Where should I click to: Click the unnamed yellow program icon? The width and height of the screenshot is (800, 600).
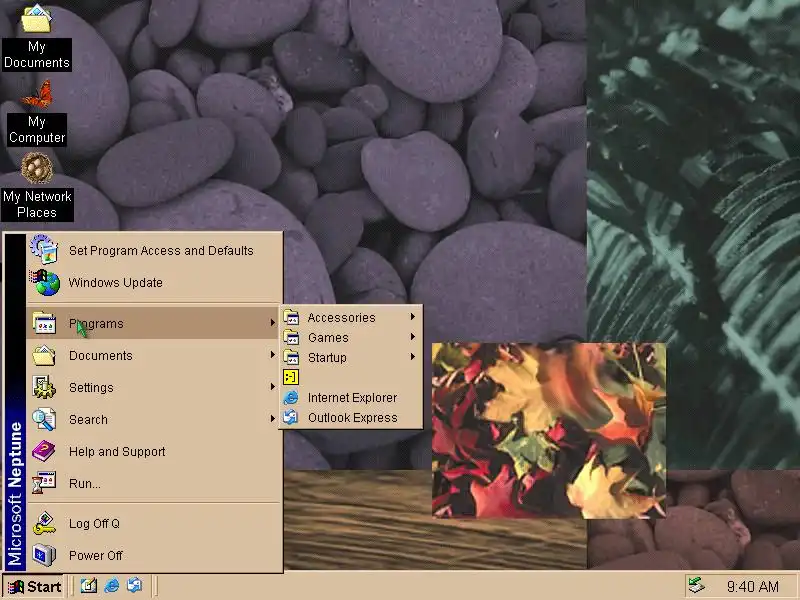pos(291,378)
